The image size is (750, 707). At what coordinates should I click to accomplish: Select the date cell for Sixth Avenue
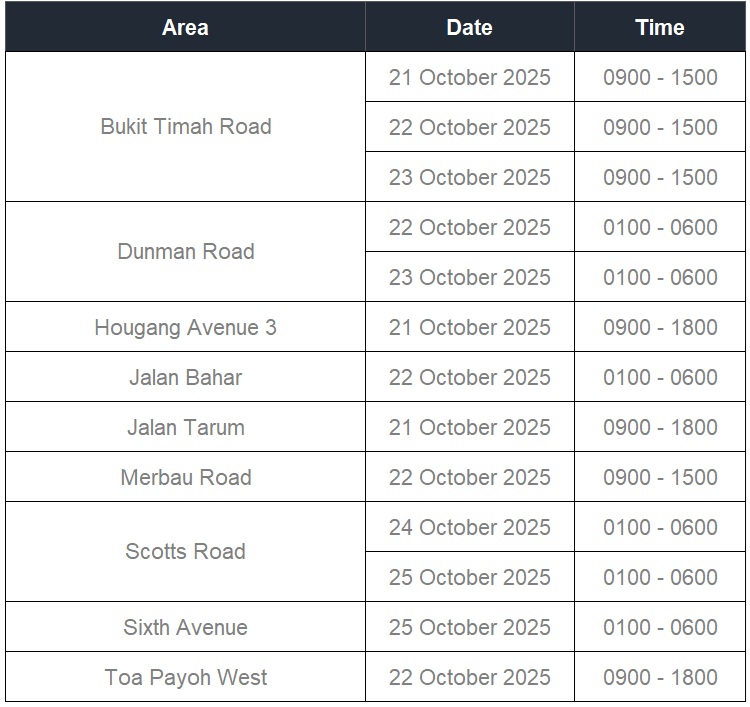coord(469,627)
